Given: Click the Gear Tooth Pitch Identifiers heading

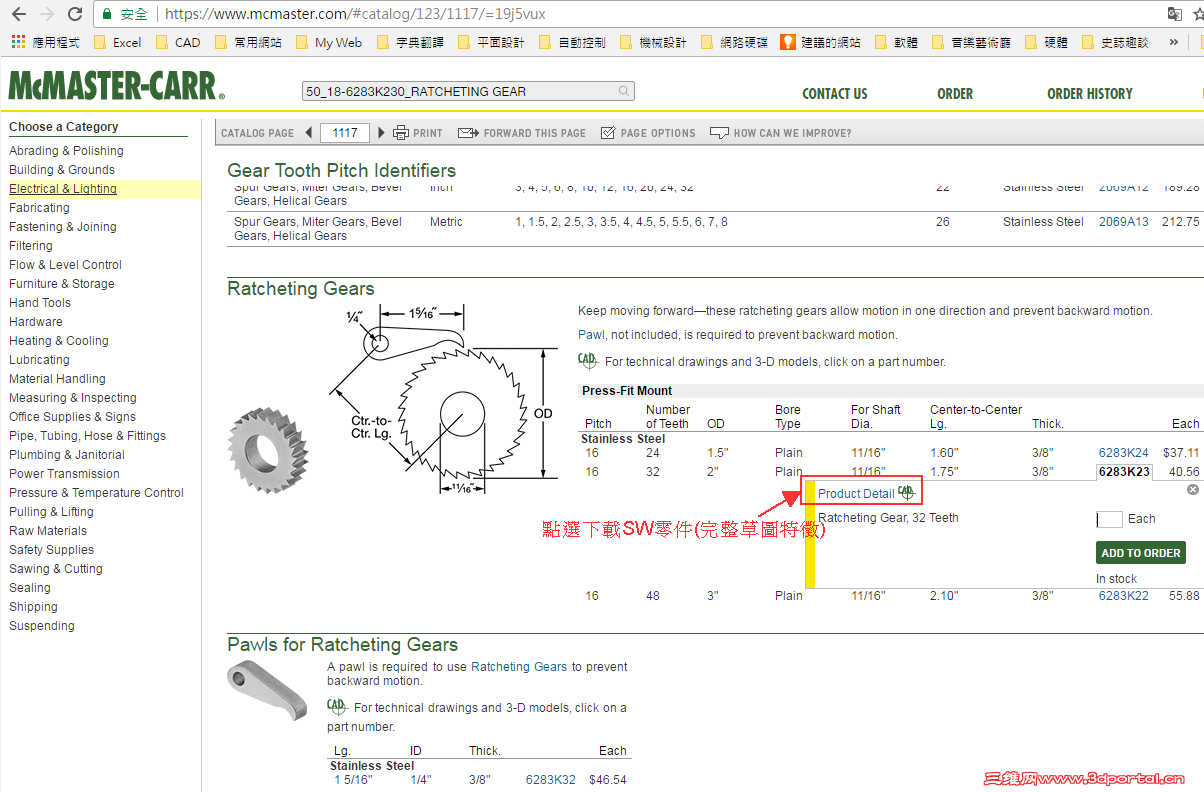Looking at the screenshot, I should pos(342,171).
